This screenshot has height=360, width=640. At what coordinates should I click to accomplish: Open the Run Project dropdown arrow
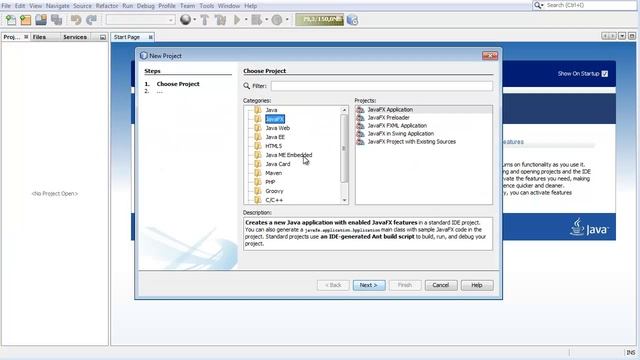coord(246,20)
